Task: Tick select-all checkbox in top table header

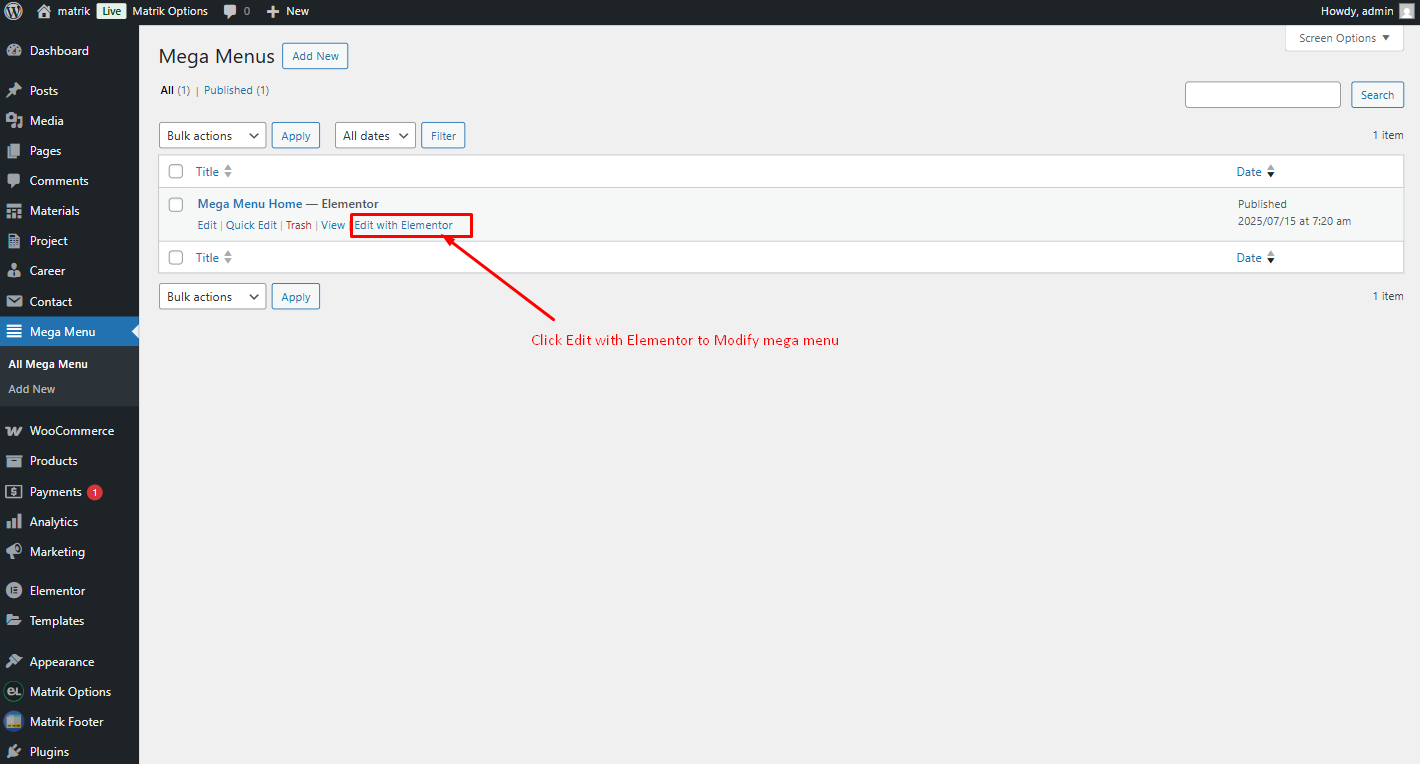Action: 176,172
